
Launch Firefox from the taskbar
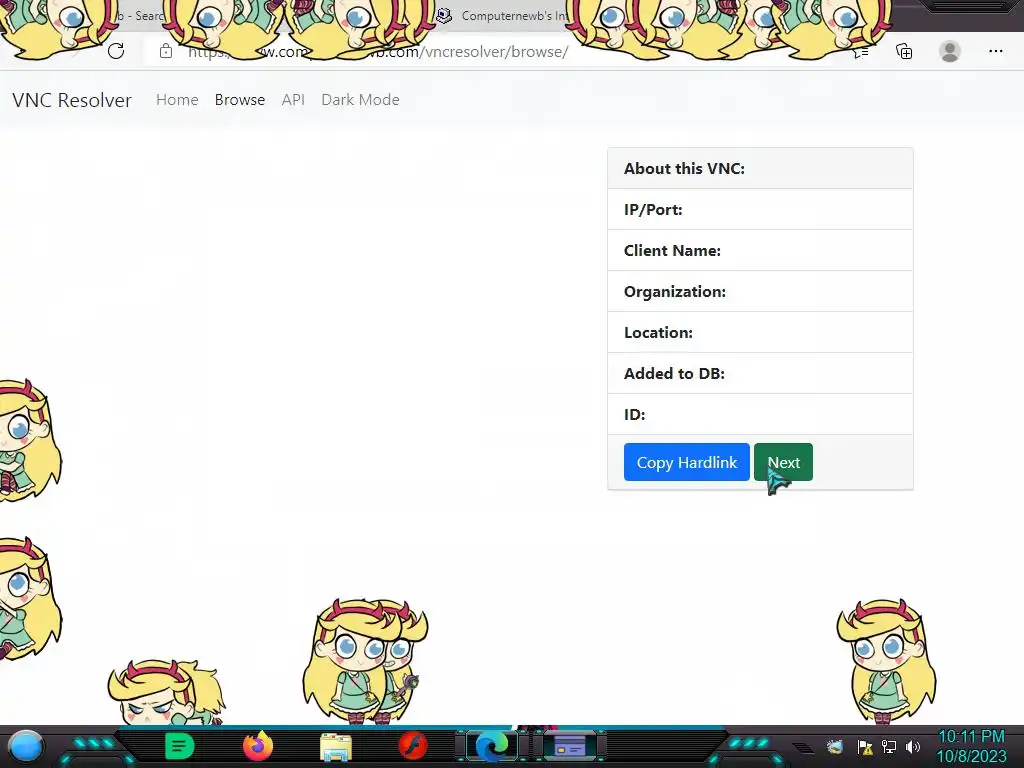257,746
